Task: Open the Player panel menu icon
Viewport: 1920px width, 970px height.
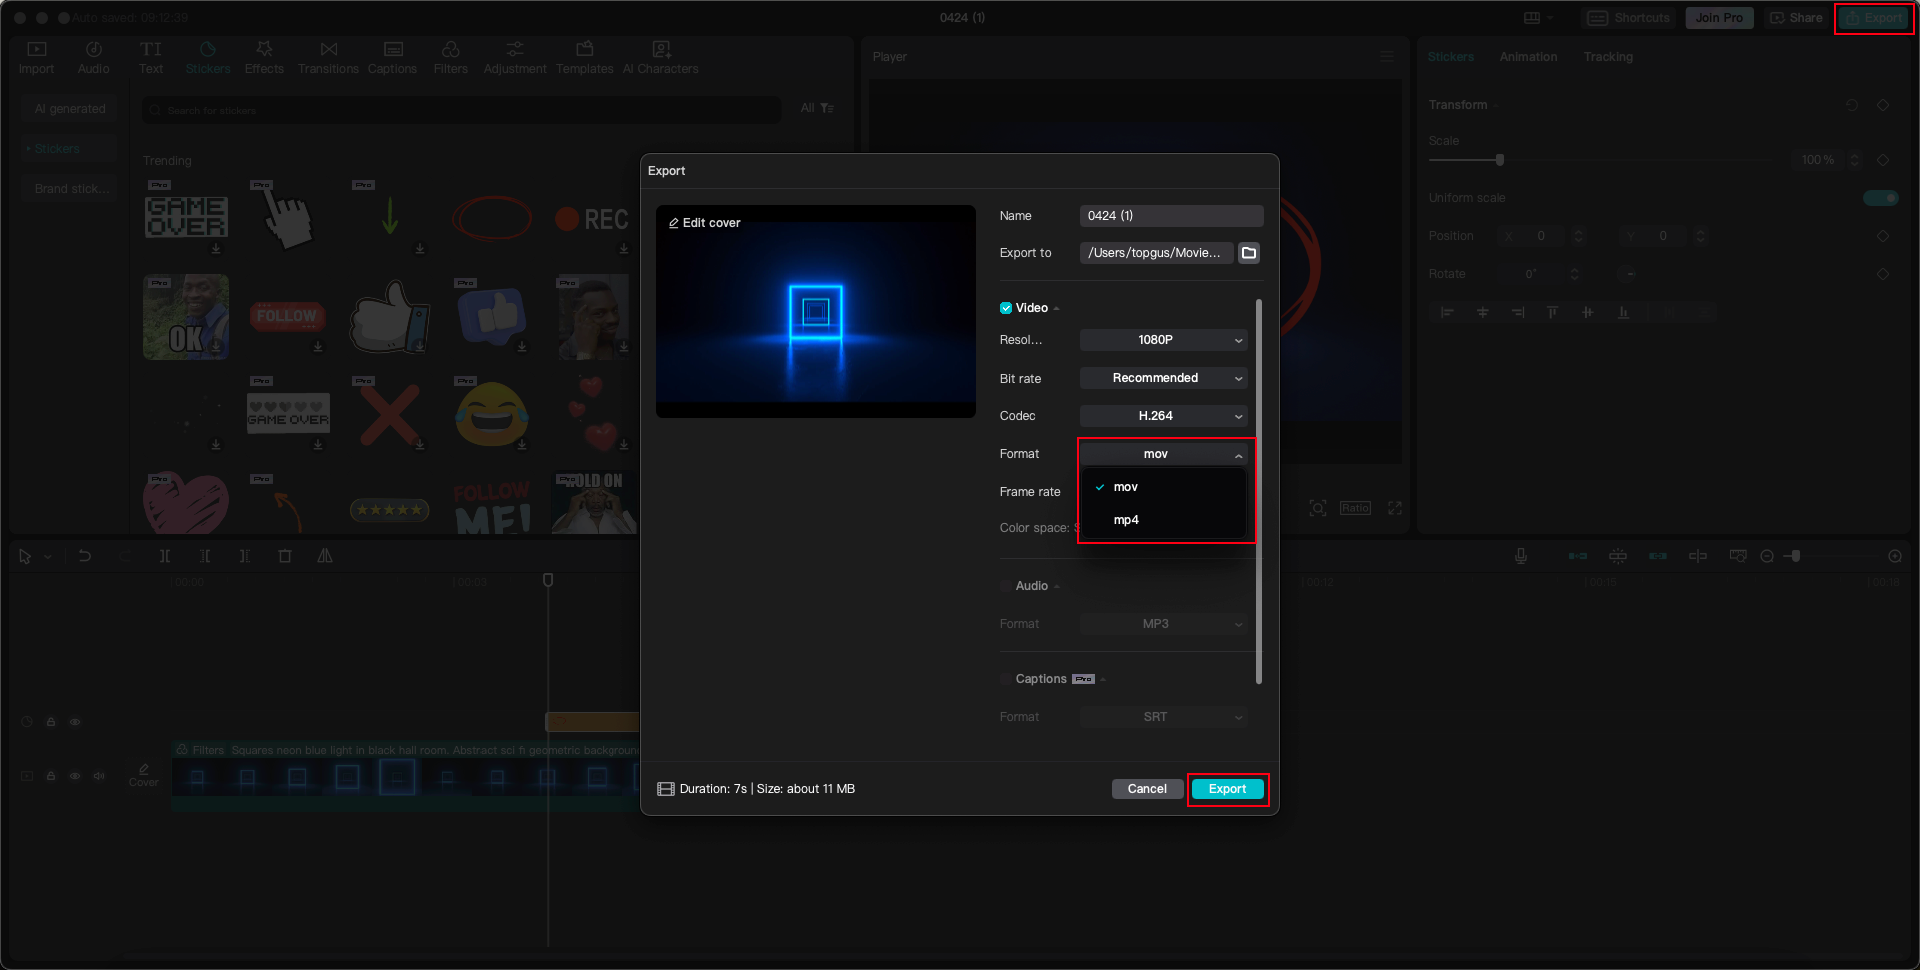Action: (x=1387, y=57)
